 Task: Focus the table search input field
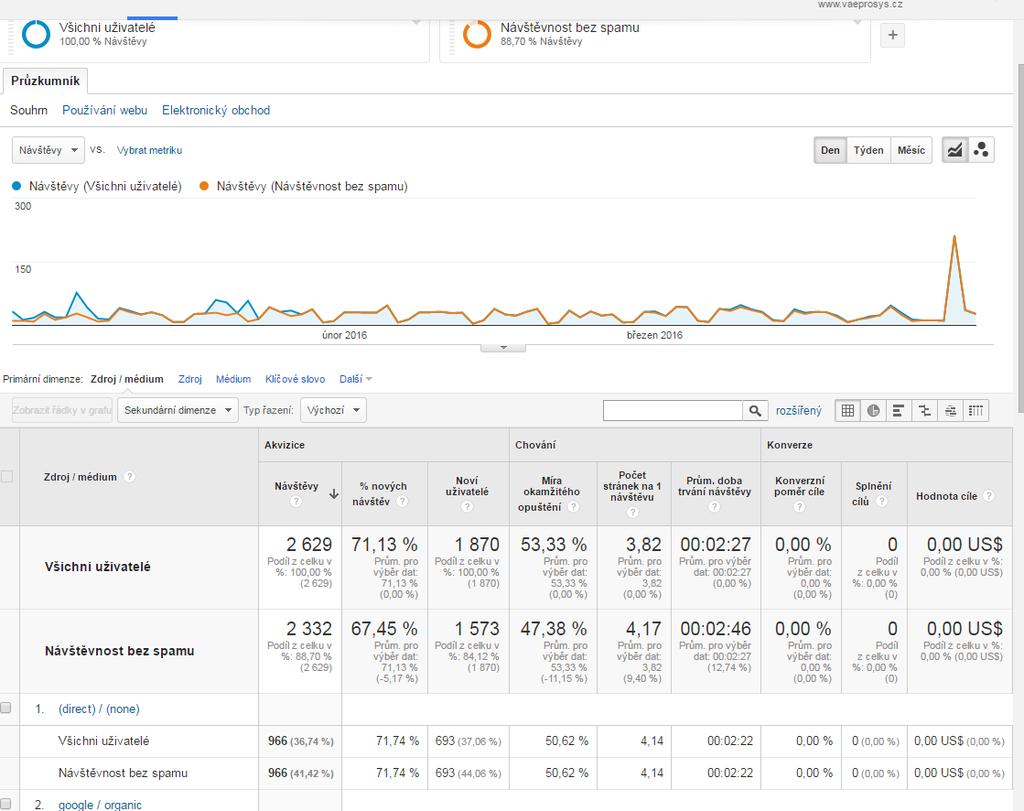673,411
